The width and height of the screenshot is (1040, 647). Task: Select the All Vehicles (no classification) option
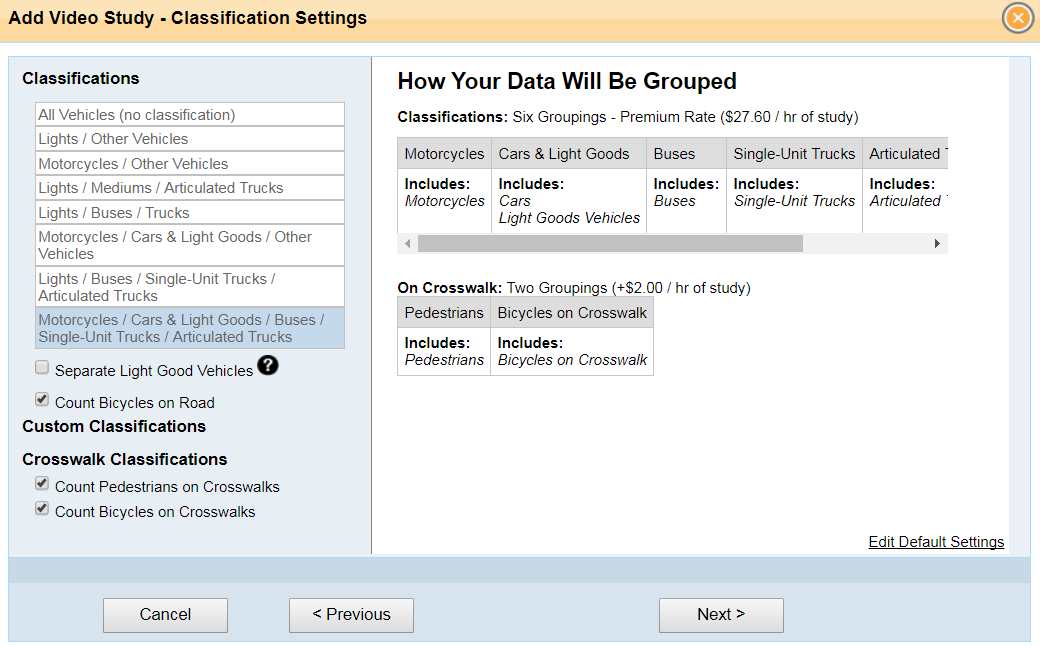point(190,114)
